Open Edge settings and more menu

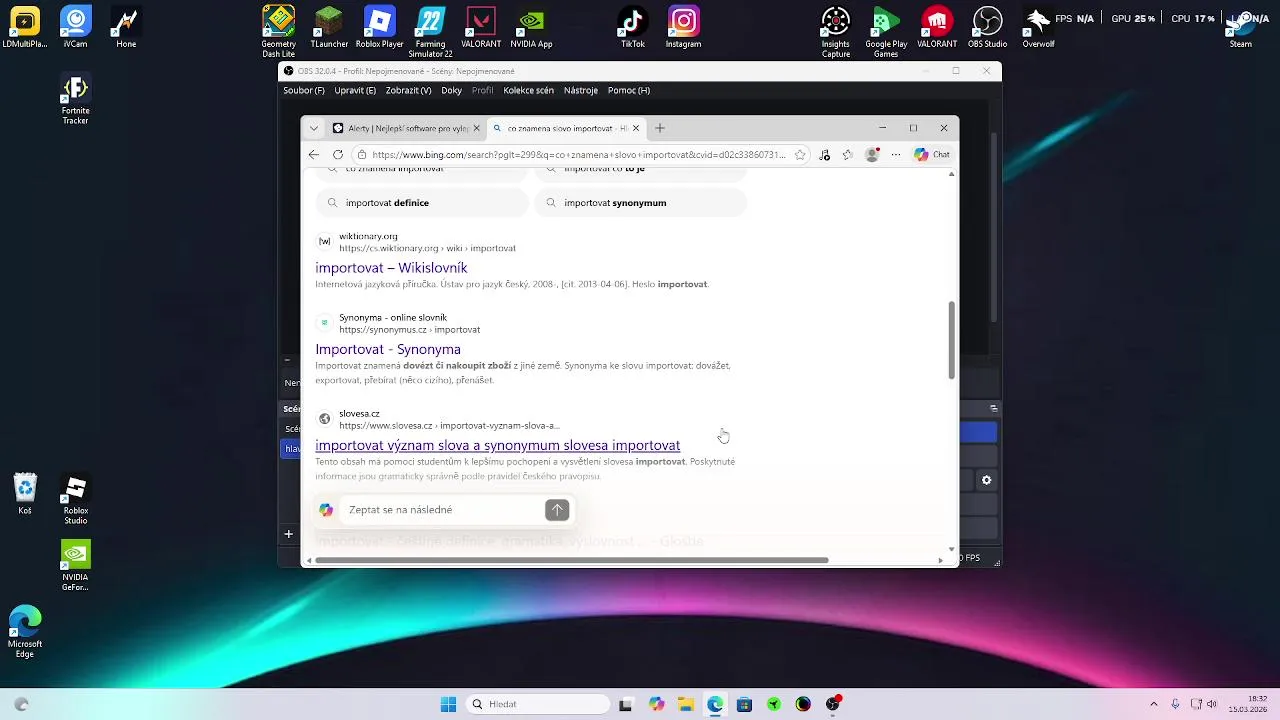pyautogui.click(x=896, y=155)
